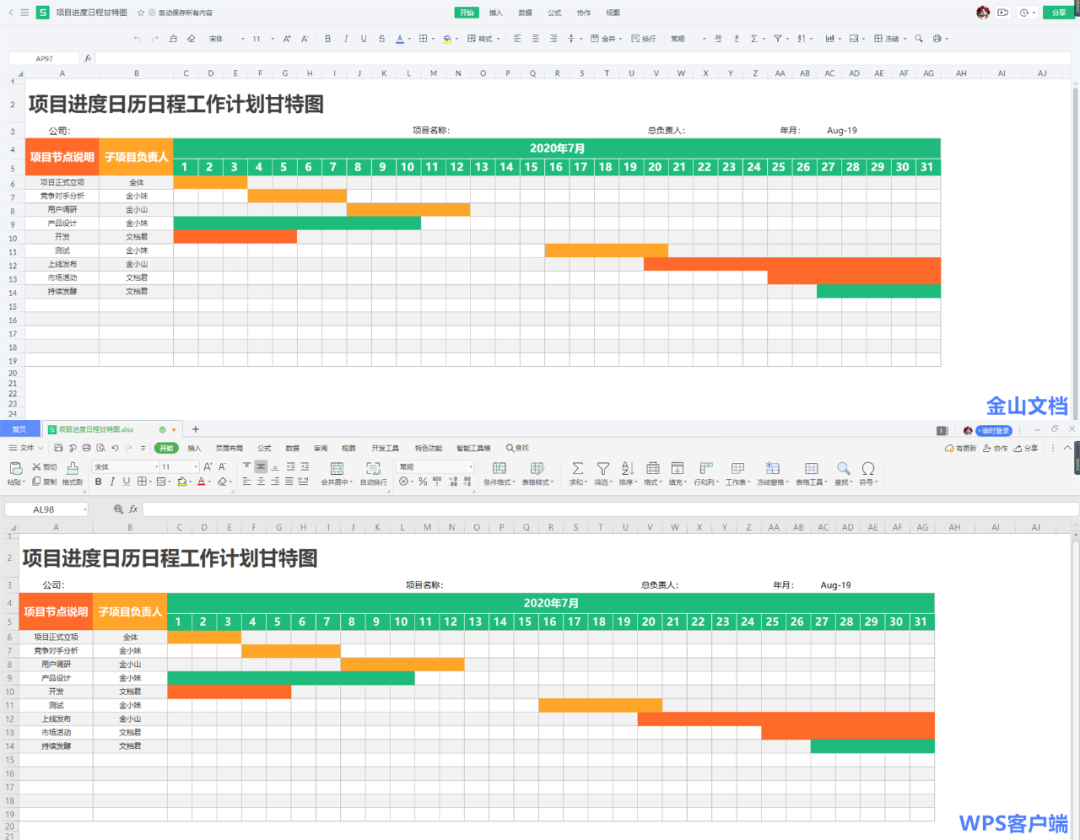The height and width of the screenshot is (840, 1080).
Task: Open number format dropdown (常规) in WPS client
Action: (471, 467)
